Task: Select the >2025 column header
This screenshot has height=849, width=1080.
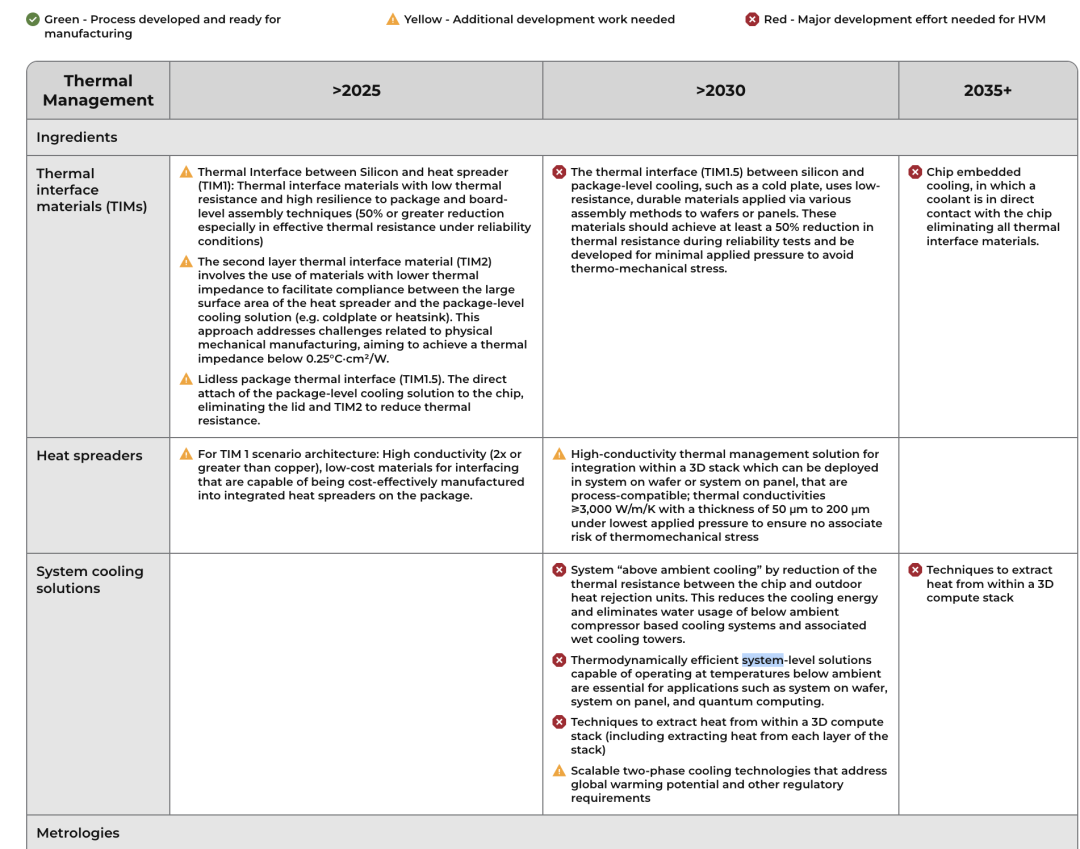Action: (356, 90)
